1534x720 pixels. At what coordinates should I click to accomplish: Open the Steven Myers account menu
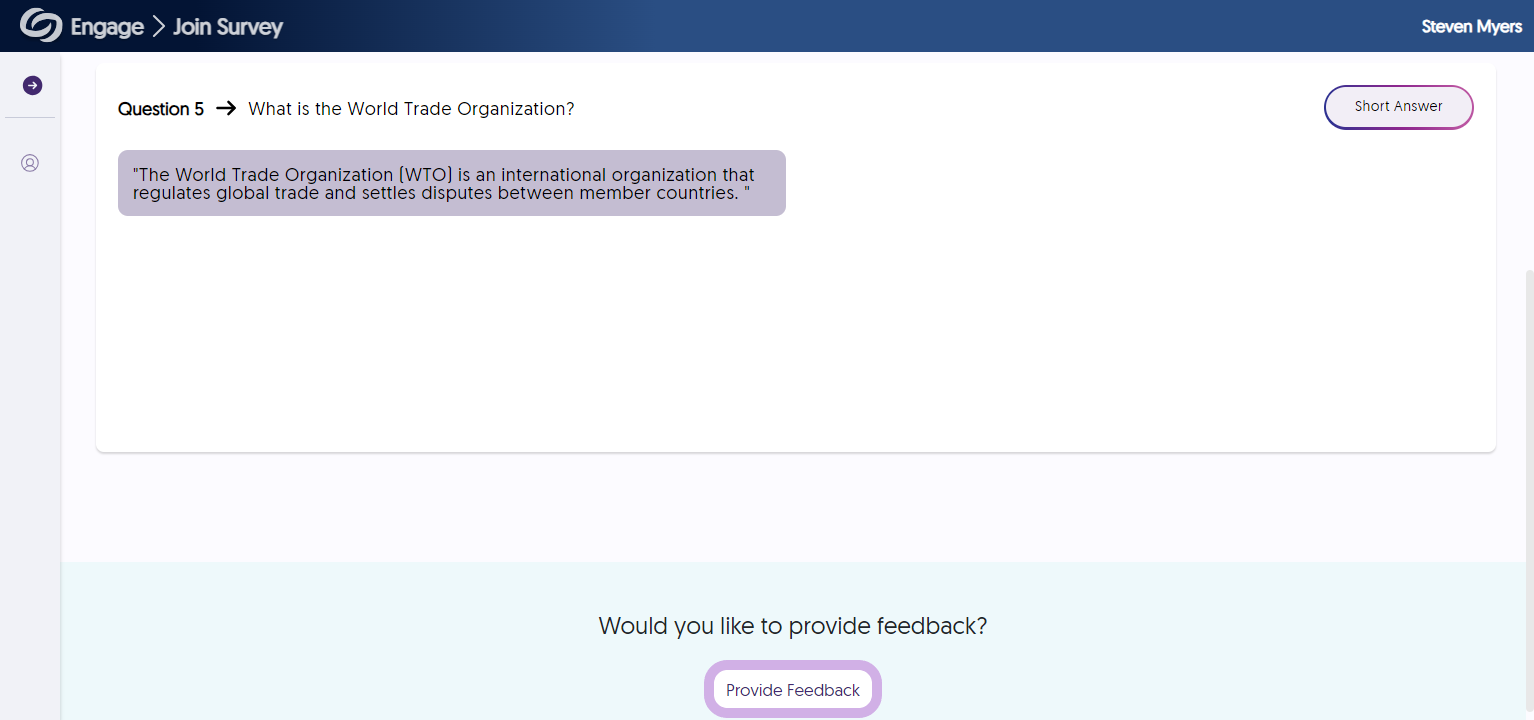(1471, 27)
